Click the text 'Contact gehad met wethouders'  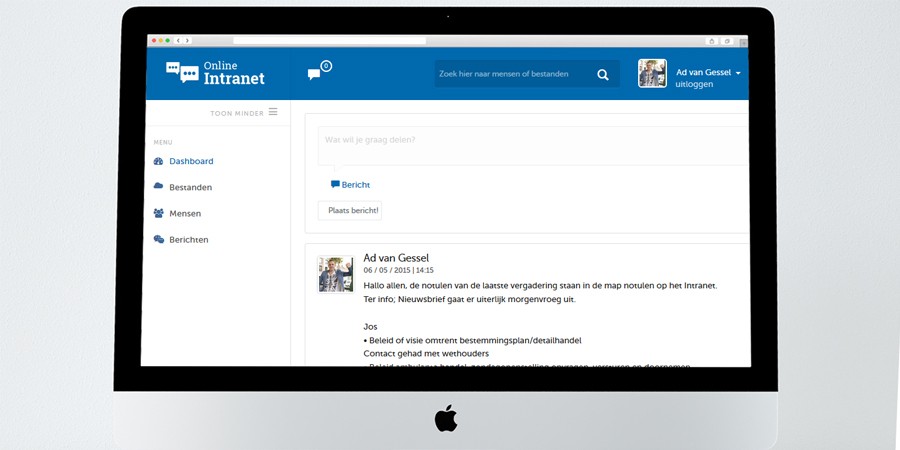(x=426, y=354)
